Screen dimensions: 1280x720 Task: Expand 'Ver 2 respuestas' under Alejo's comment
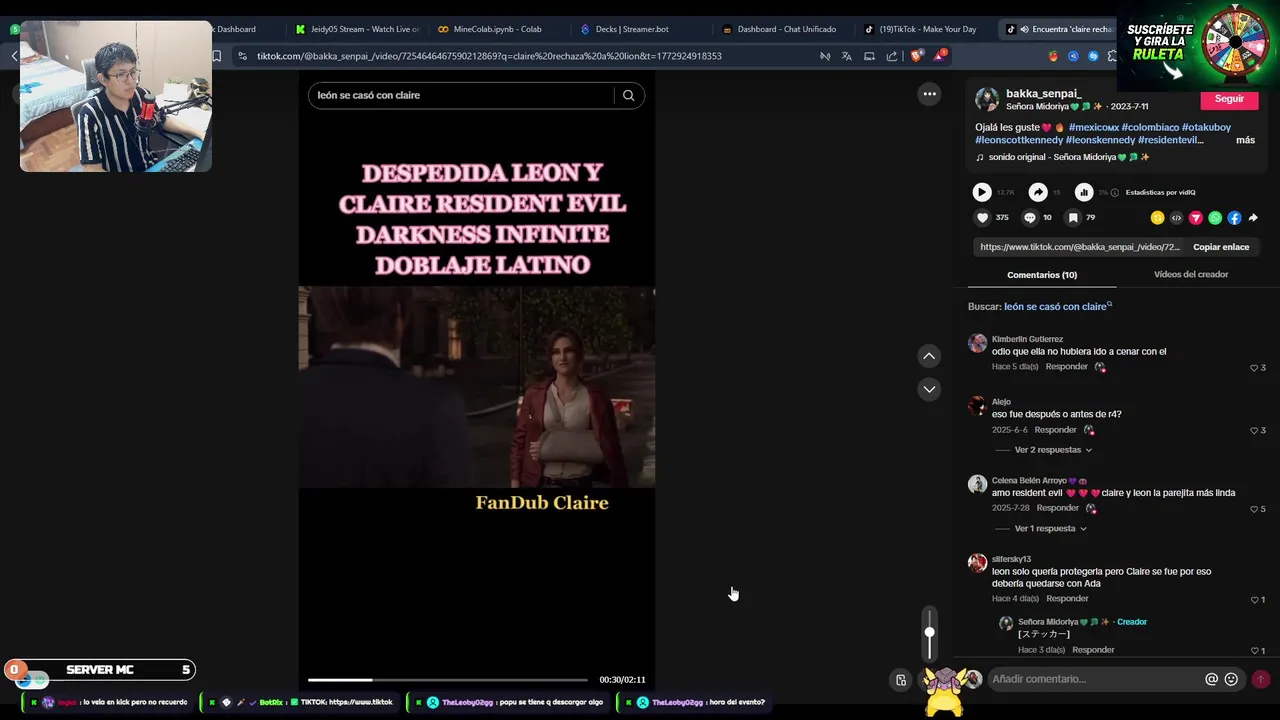click(1053, 450)
